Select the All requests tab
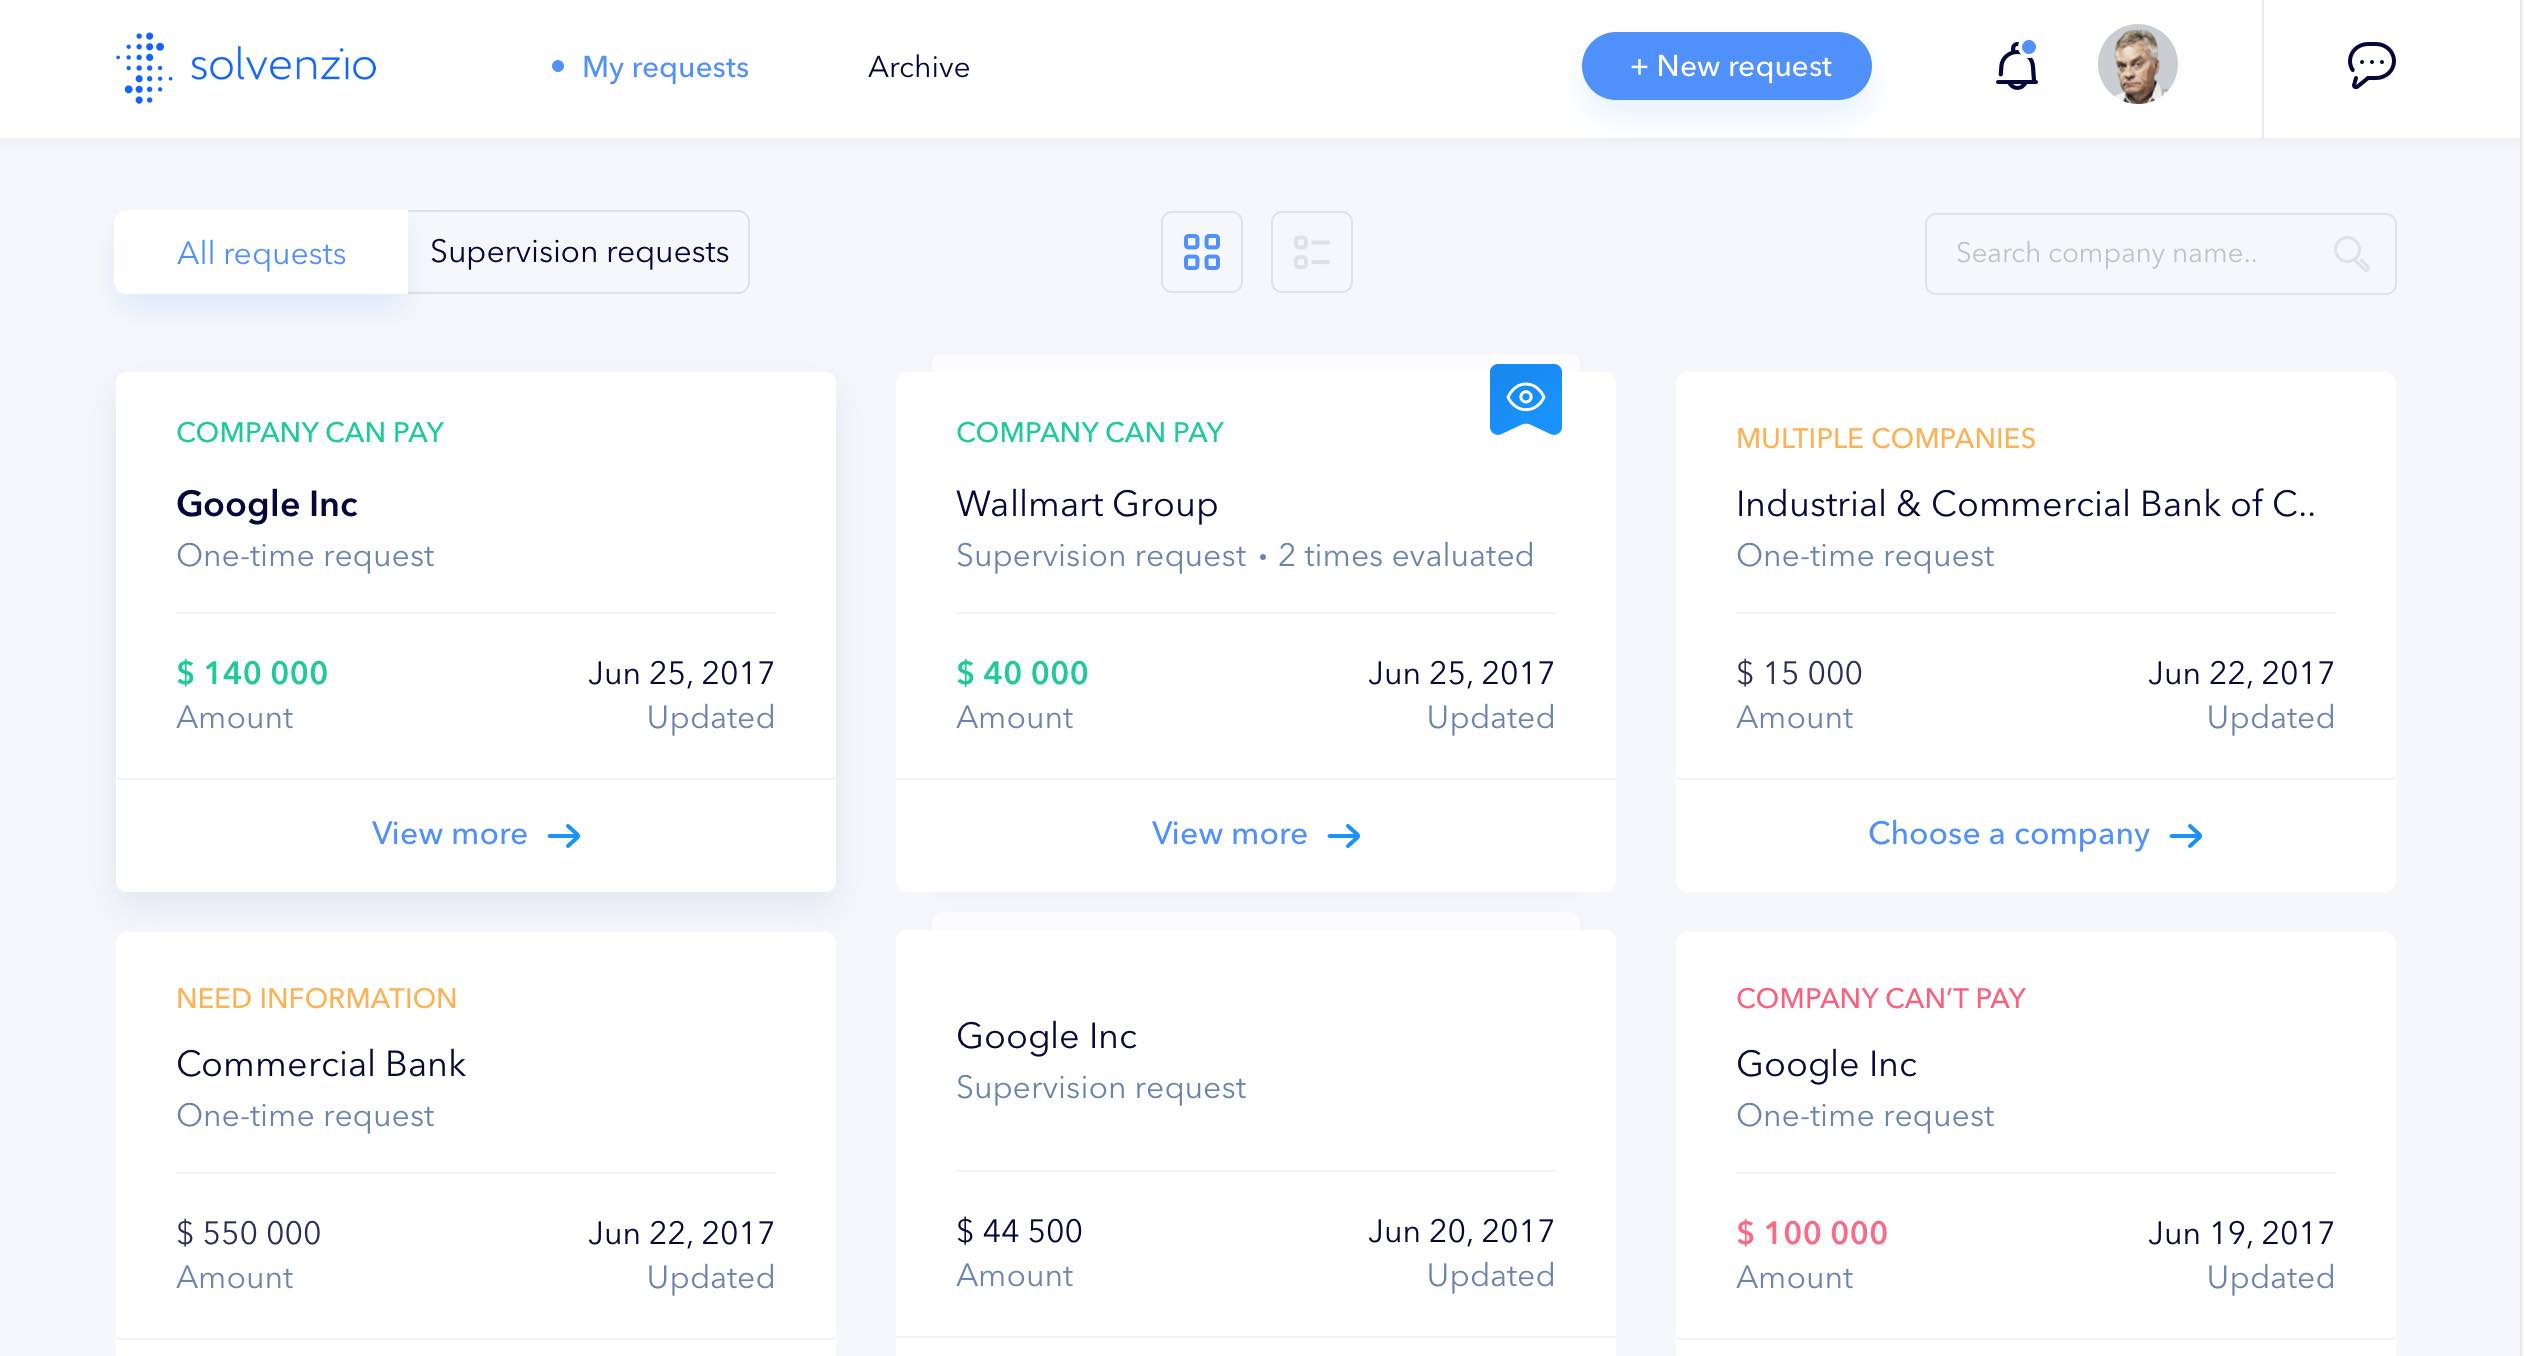The height and width of the screenshot is (1356, 2524). [x=261, y=253]
